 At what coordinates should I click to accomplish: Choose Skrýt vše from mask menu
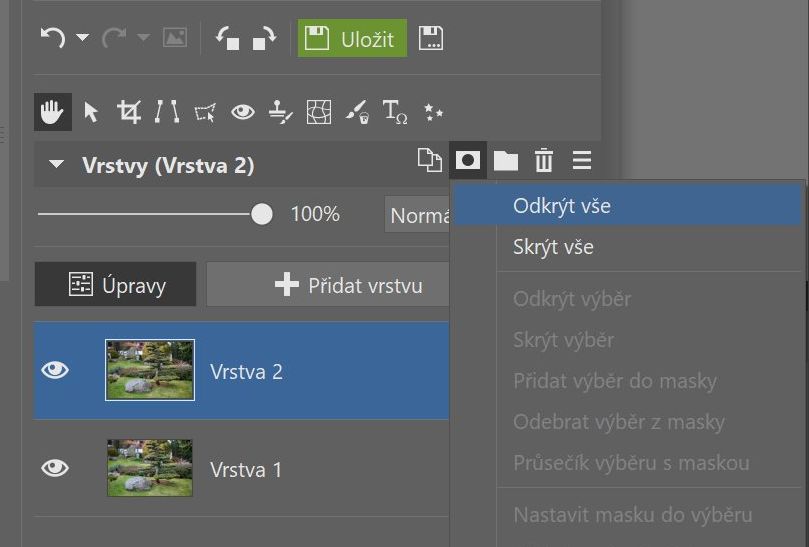click(626, 247)
